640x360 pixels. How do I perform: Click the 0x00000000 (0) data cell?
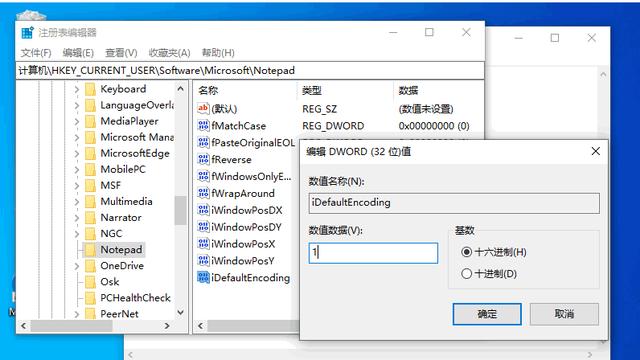pos(434,126)
